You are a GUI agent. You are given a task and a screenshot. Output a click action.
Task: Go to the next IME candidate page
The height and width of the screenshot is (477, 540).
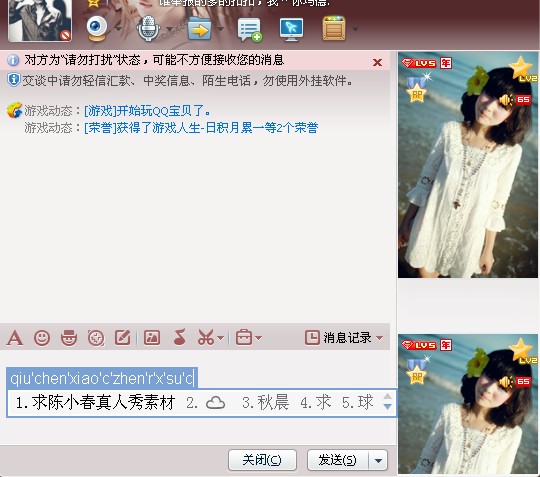(x=387, y=407)
